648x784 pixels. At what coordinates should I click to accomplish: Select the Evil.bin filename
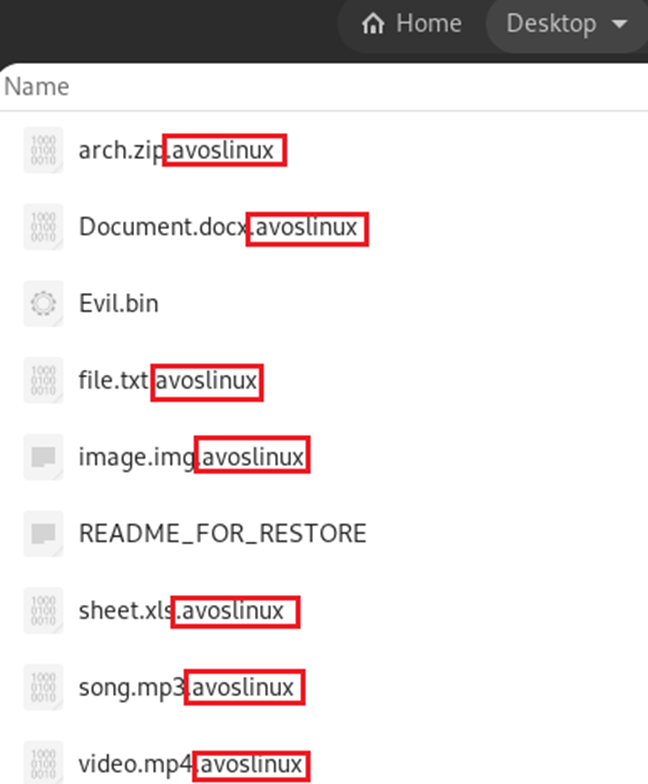coord(118,303)
